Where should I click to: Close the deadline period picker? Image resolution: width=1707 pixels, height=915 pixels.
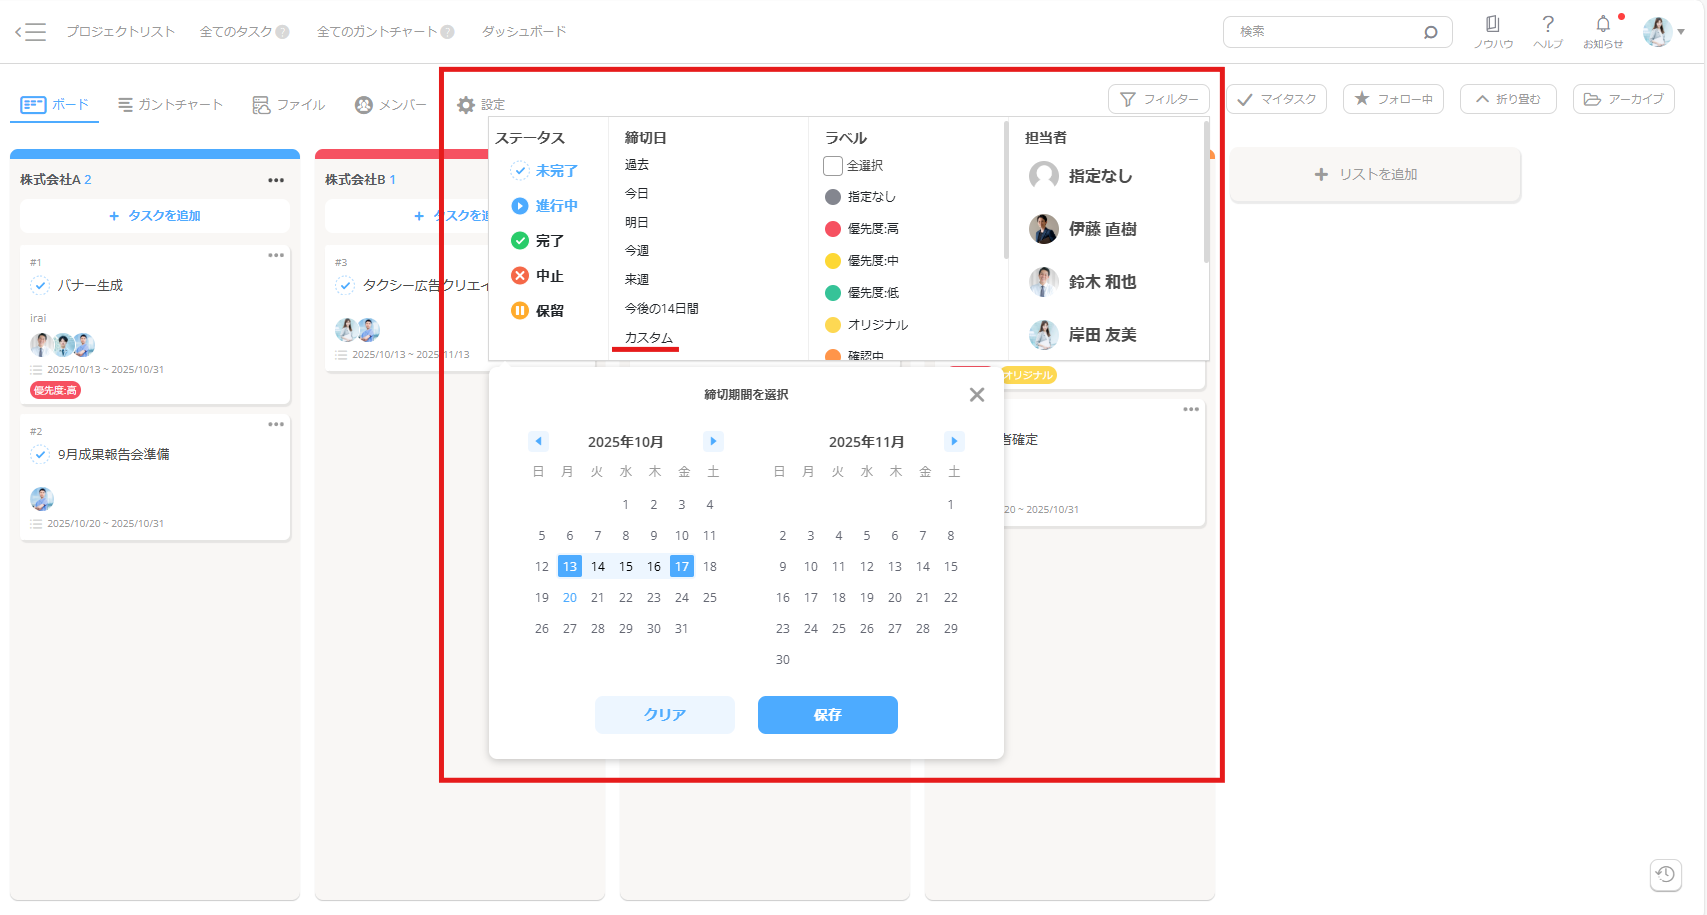coord(977,395)
